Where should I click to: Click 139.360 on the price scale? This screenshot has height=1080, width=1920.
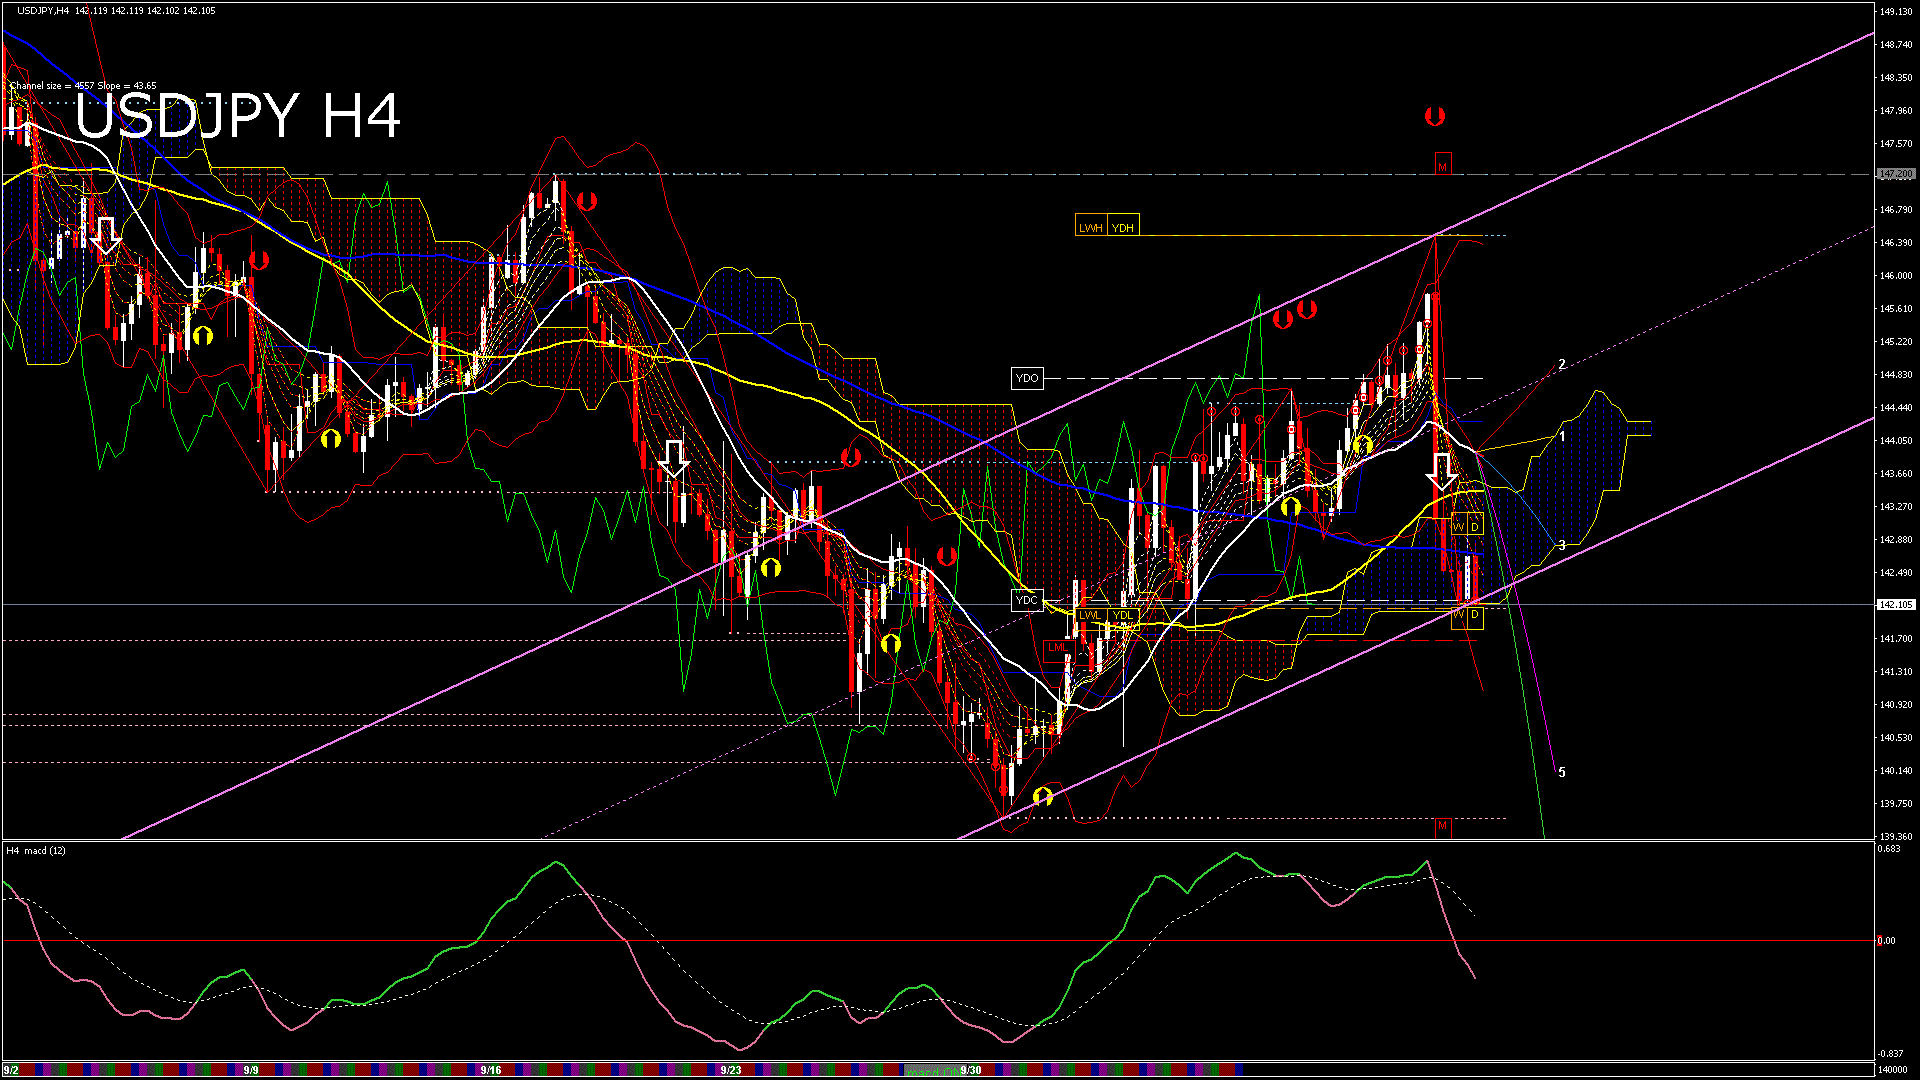coord(1896,837)
